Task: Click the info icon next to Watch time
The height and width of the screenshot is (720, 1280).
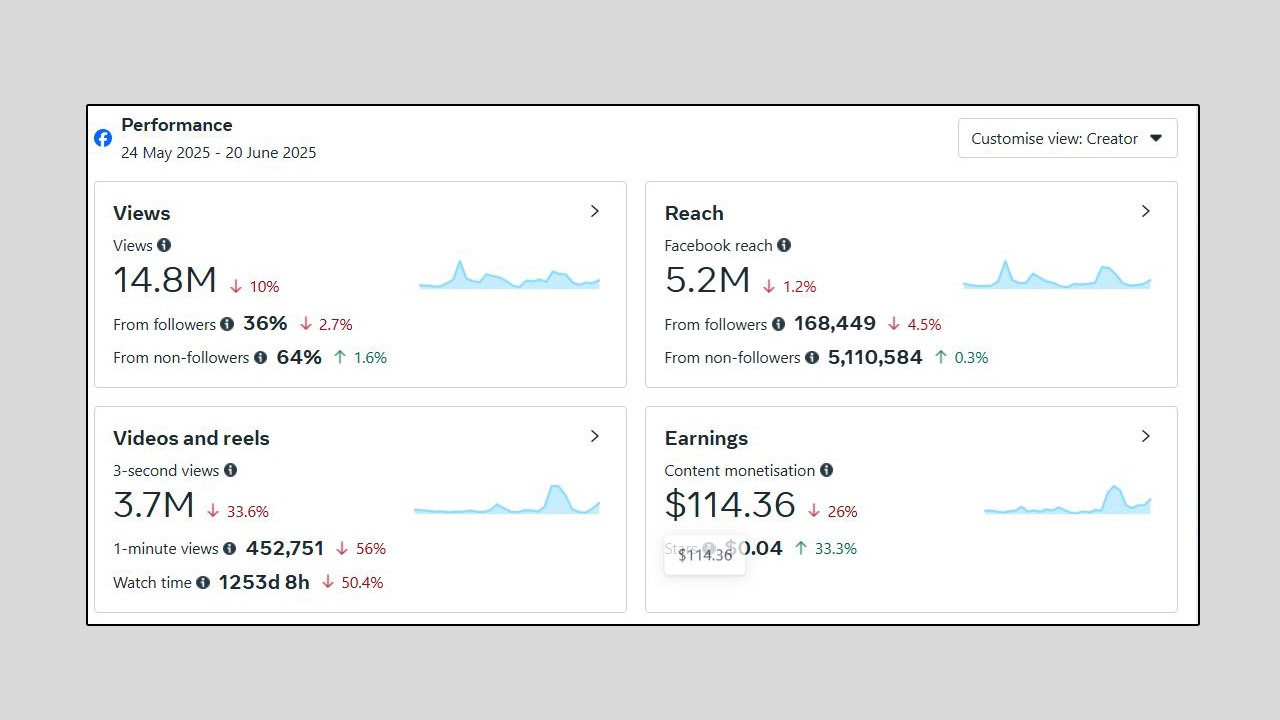Action: [x=203, y=582]
